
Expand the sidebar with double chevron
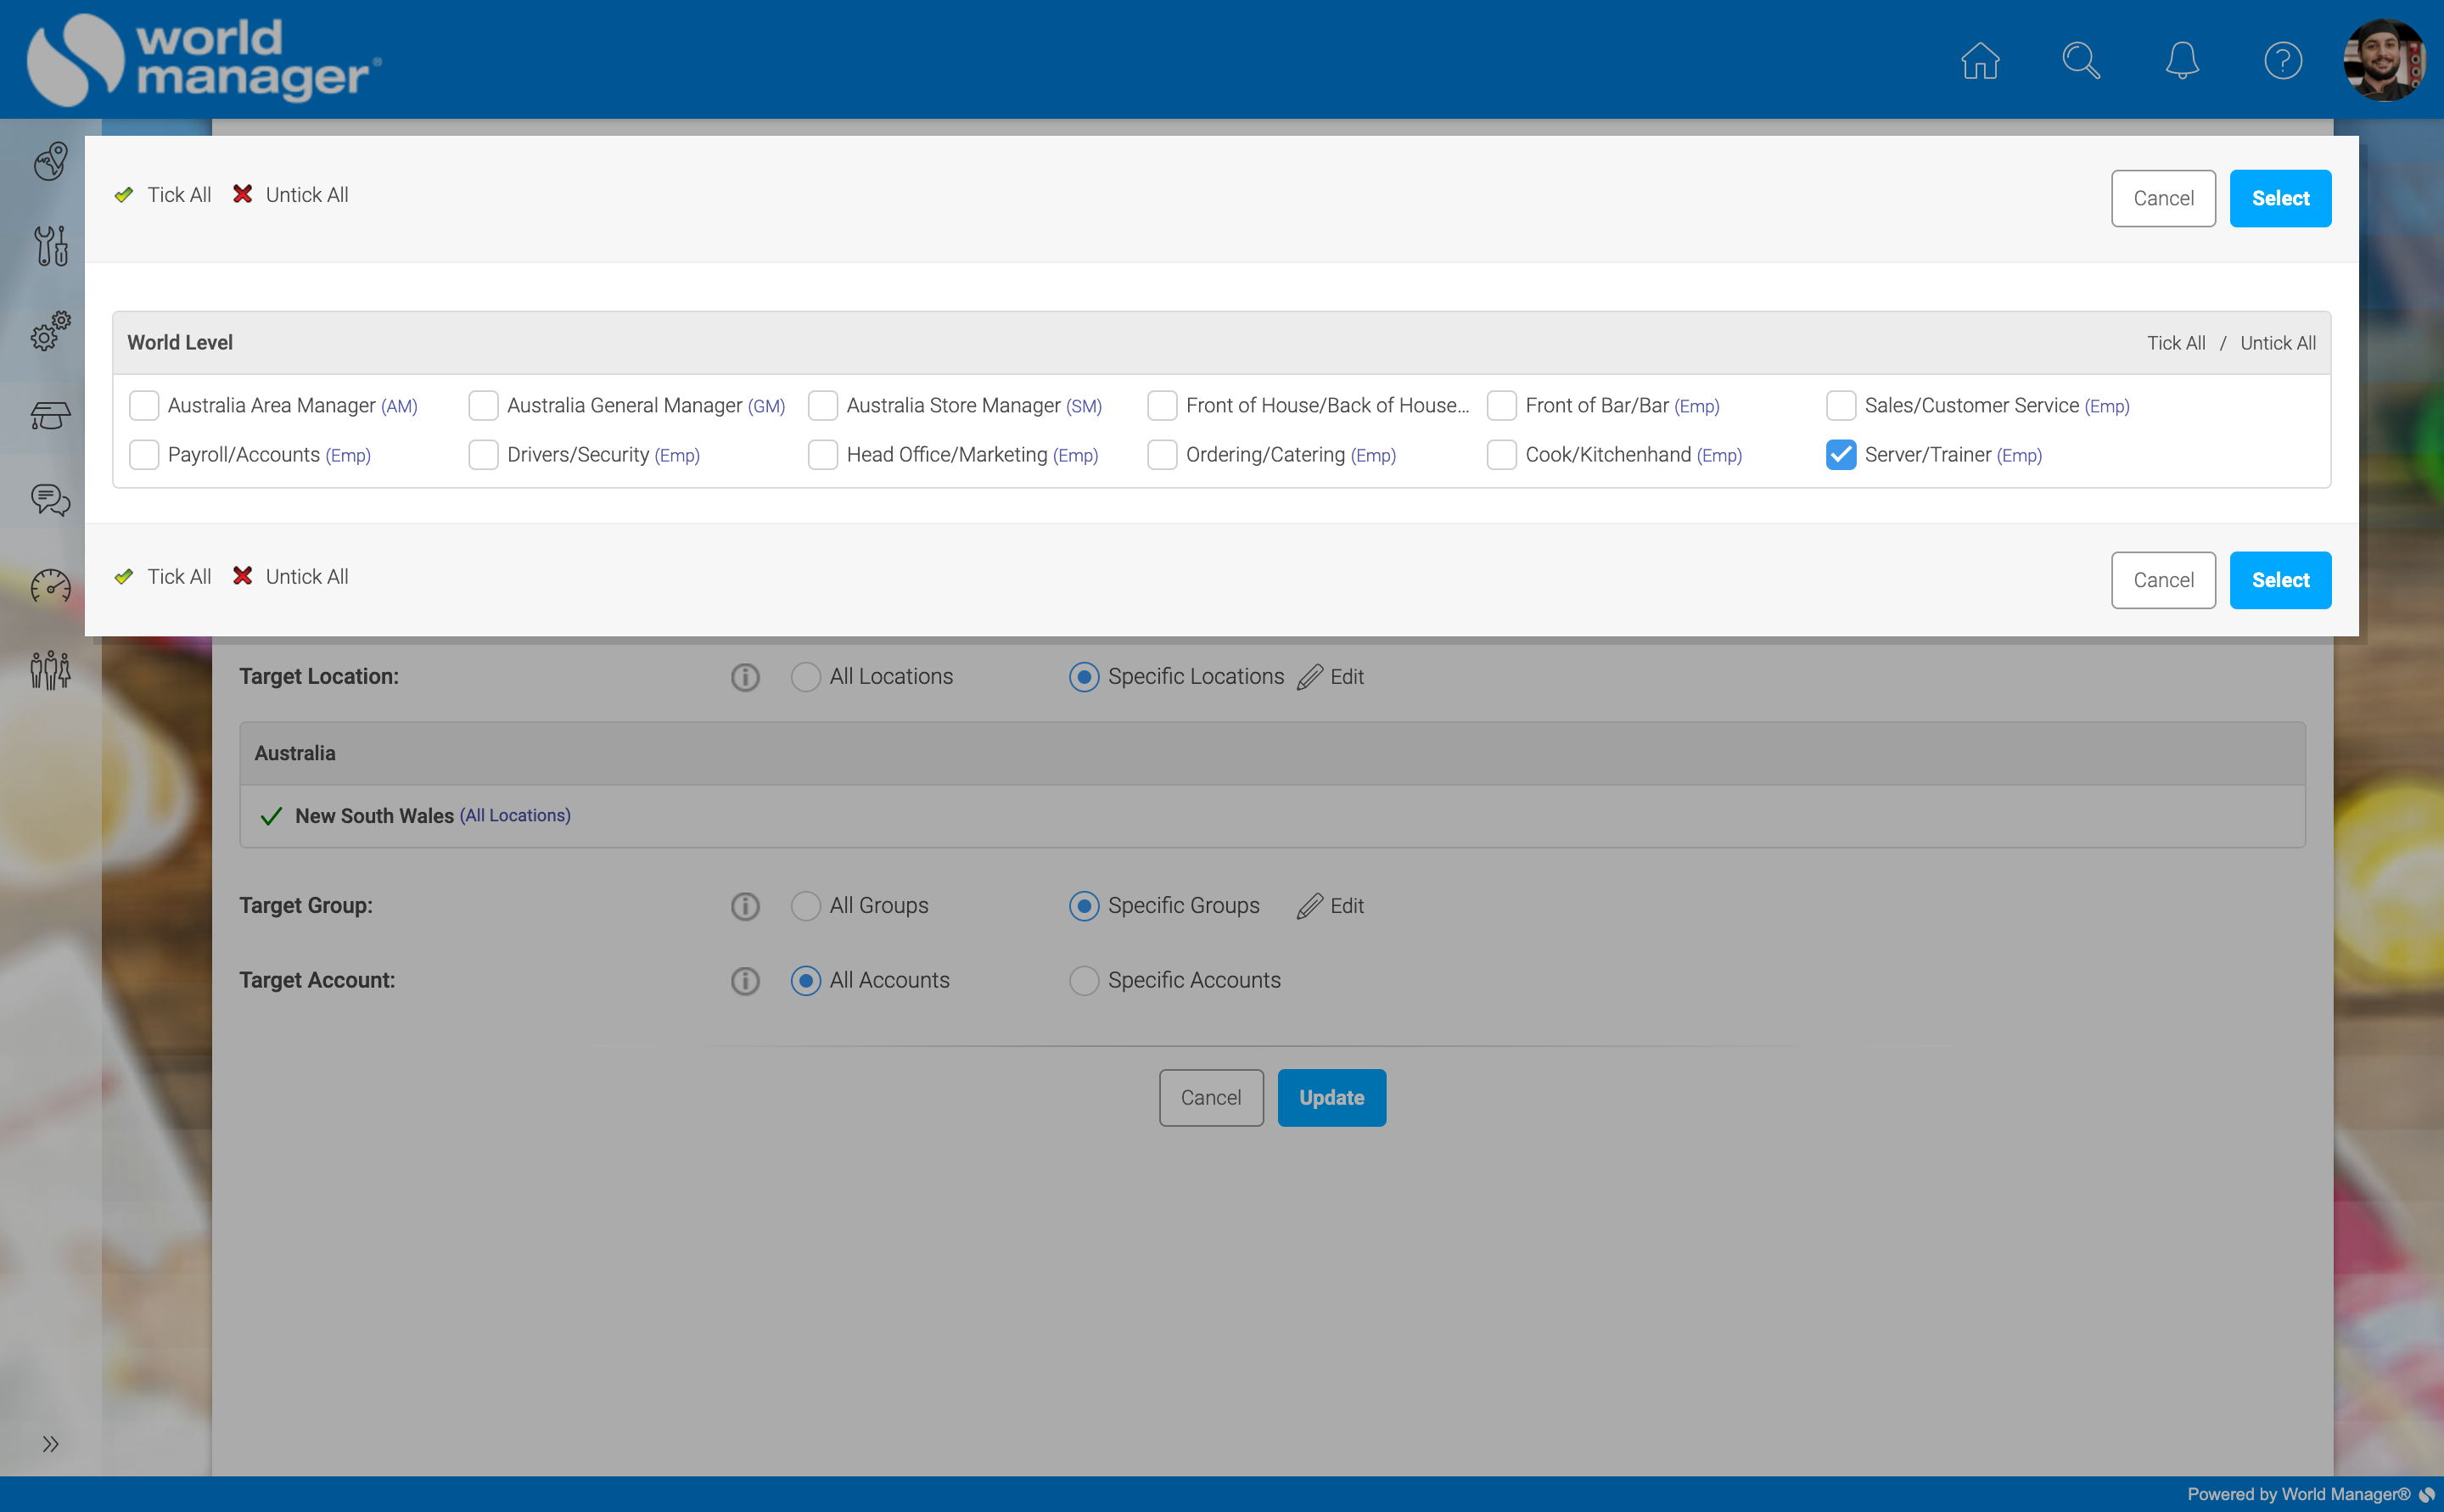[x=50, y=1443]
